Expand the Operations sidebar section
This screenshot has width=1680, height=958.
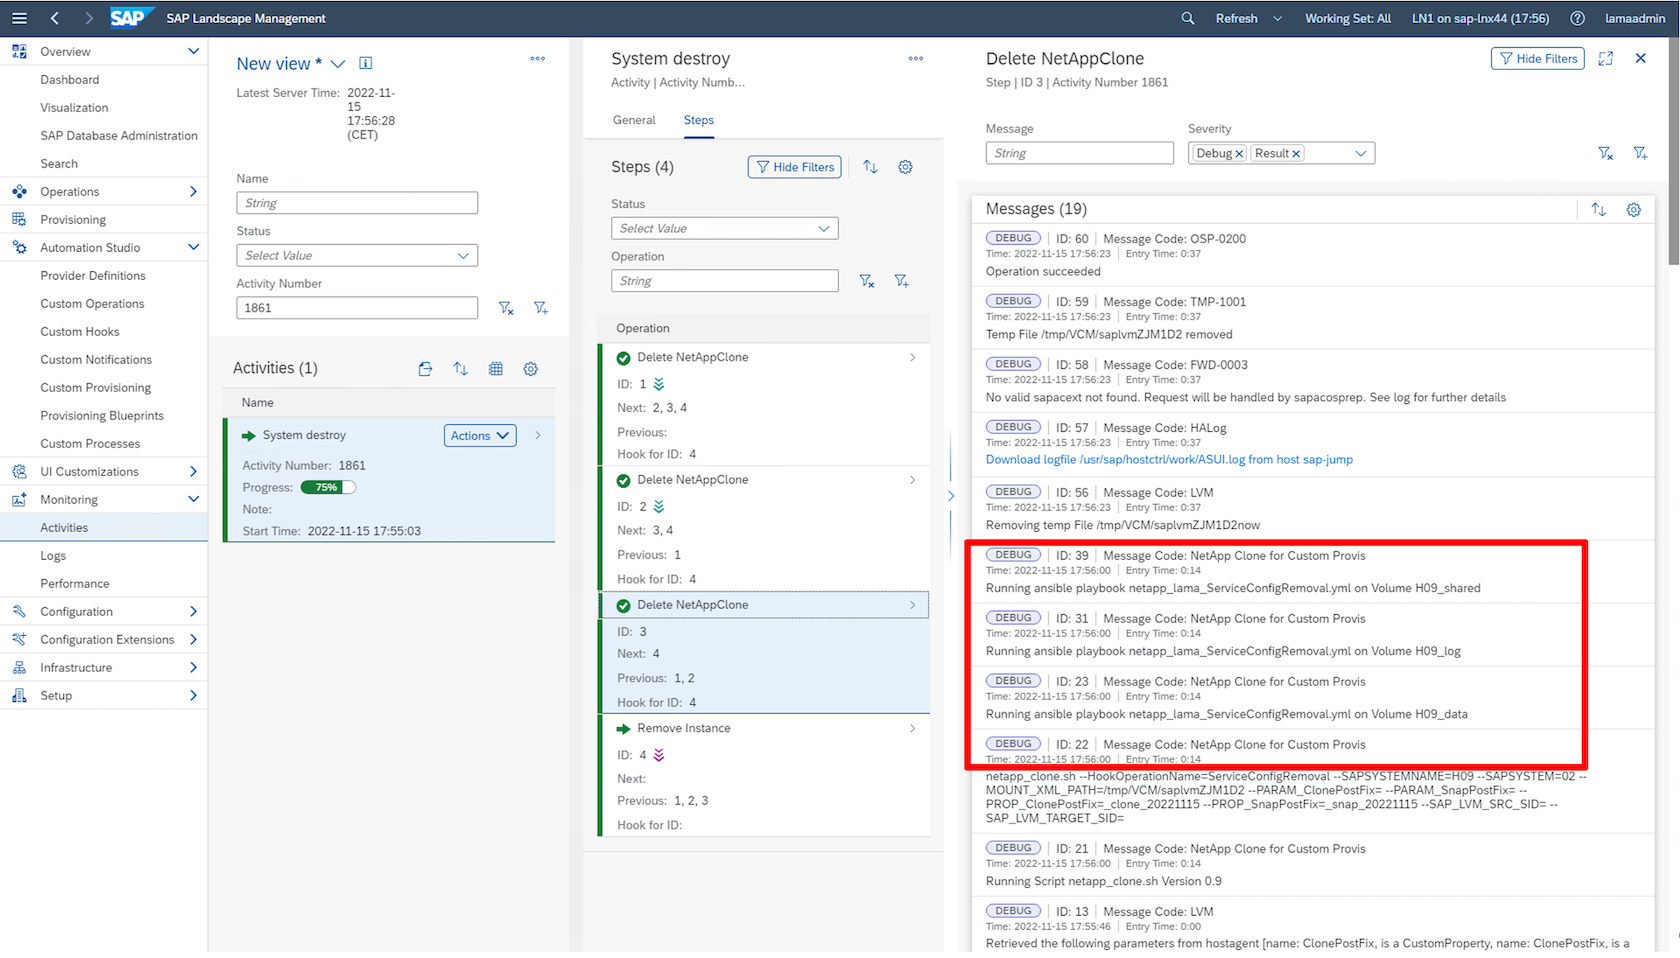click(193, 192)
